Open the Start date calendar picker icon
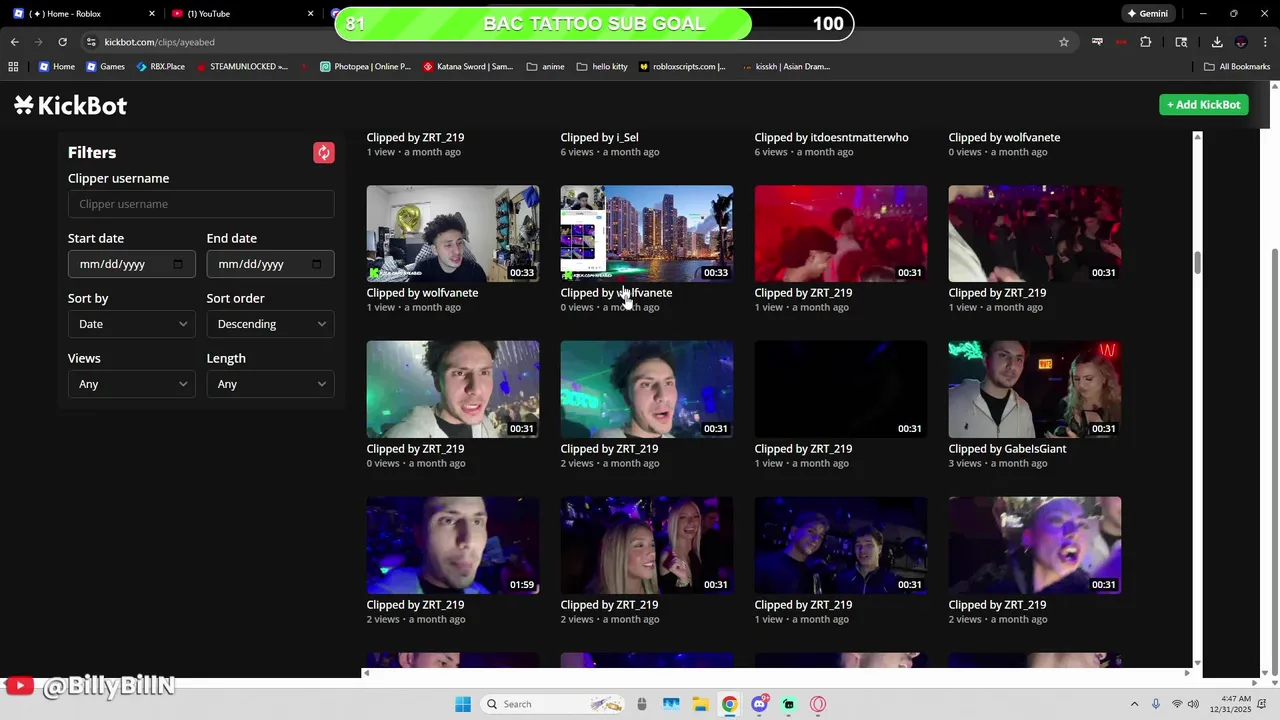This screenshot has height=720, width=1280. (x=178, y=264)
